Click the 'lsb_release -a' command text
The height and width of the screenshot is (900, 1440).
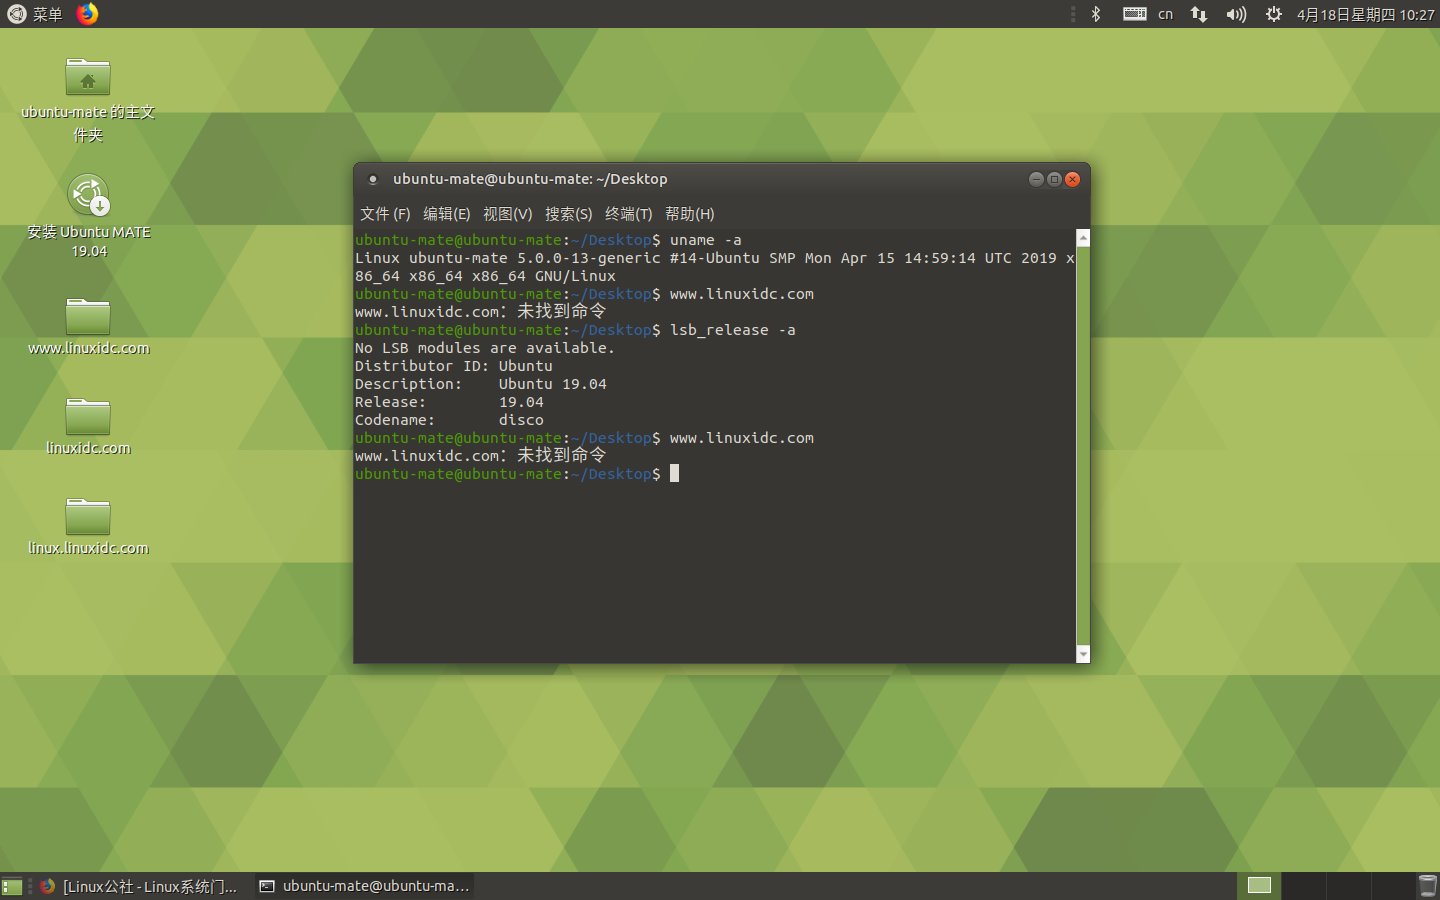pyautogui.click(x=732, y=330)
